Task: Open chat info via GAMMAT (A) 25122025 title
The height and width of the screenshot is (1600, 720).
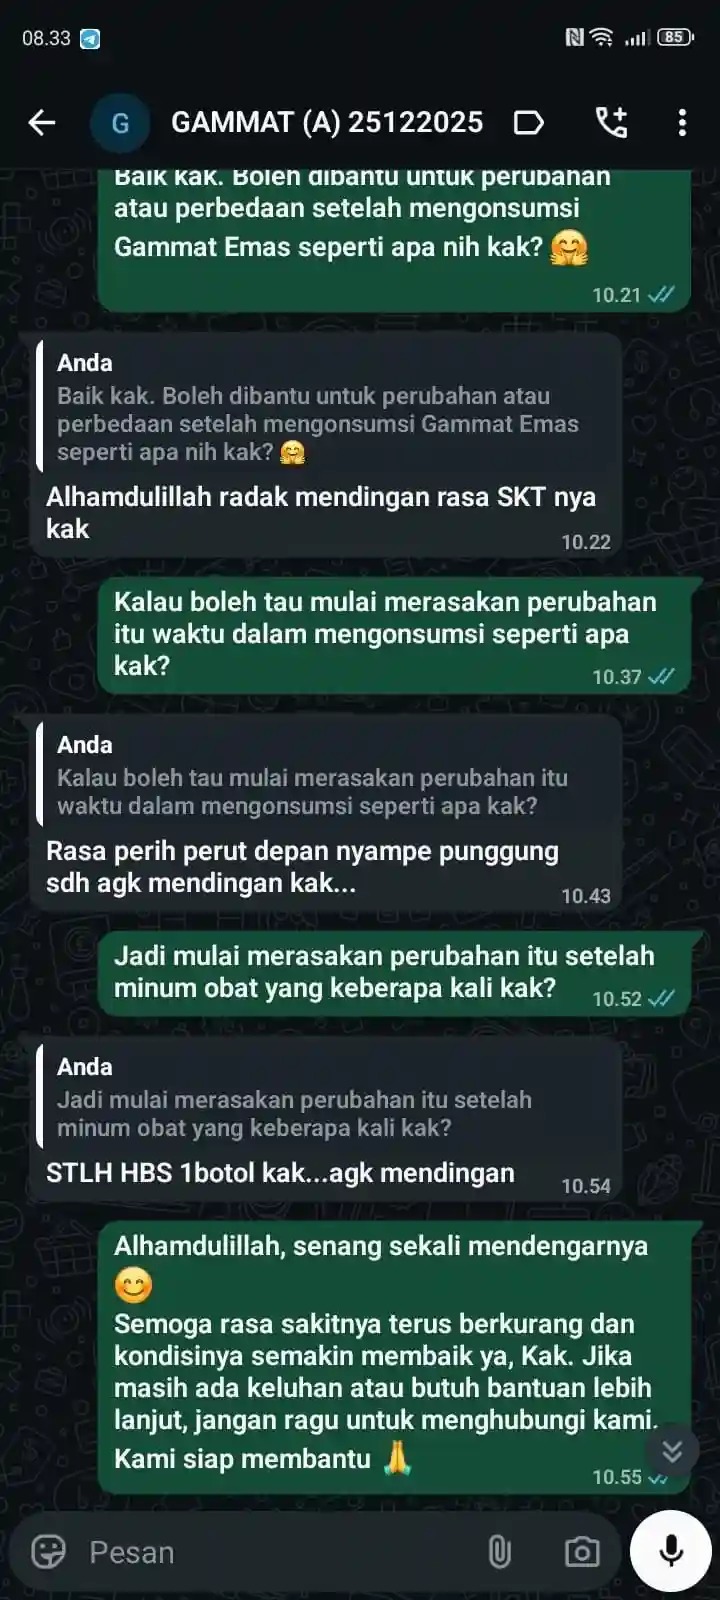Action: pyautogui.click(x=327, y=122)
